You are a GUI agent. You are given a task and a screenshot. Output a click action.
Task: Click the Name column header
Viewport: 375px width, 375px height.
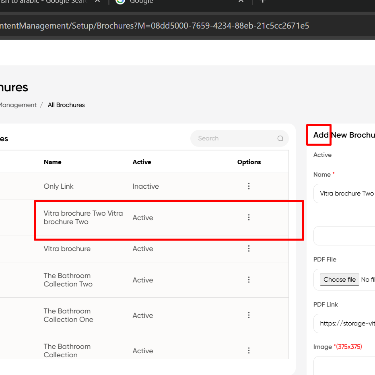52,162
